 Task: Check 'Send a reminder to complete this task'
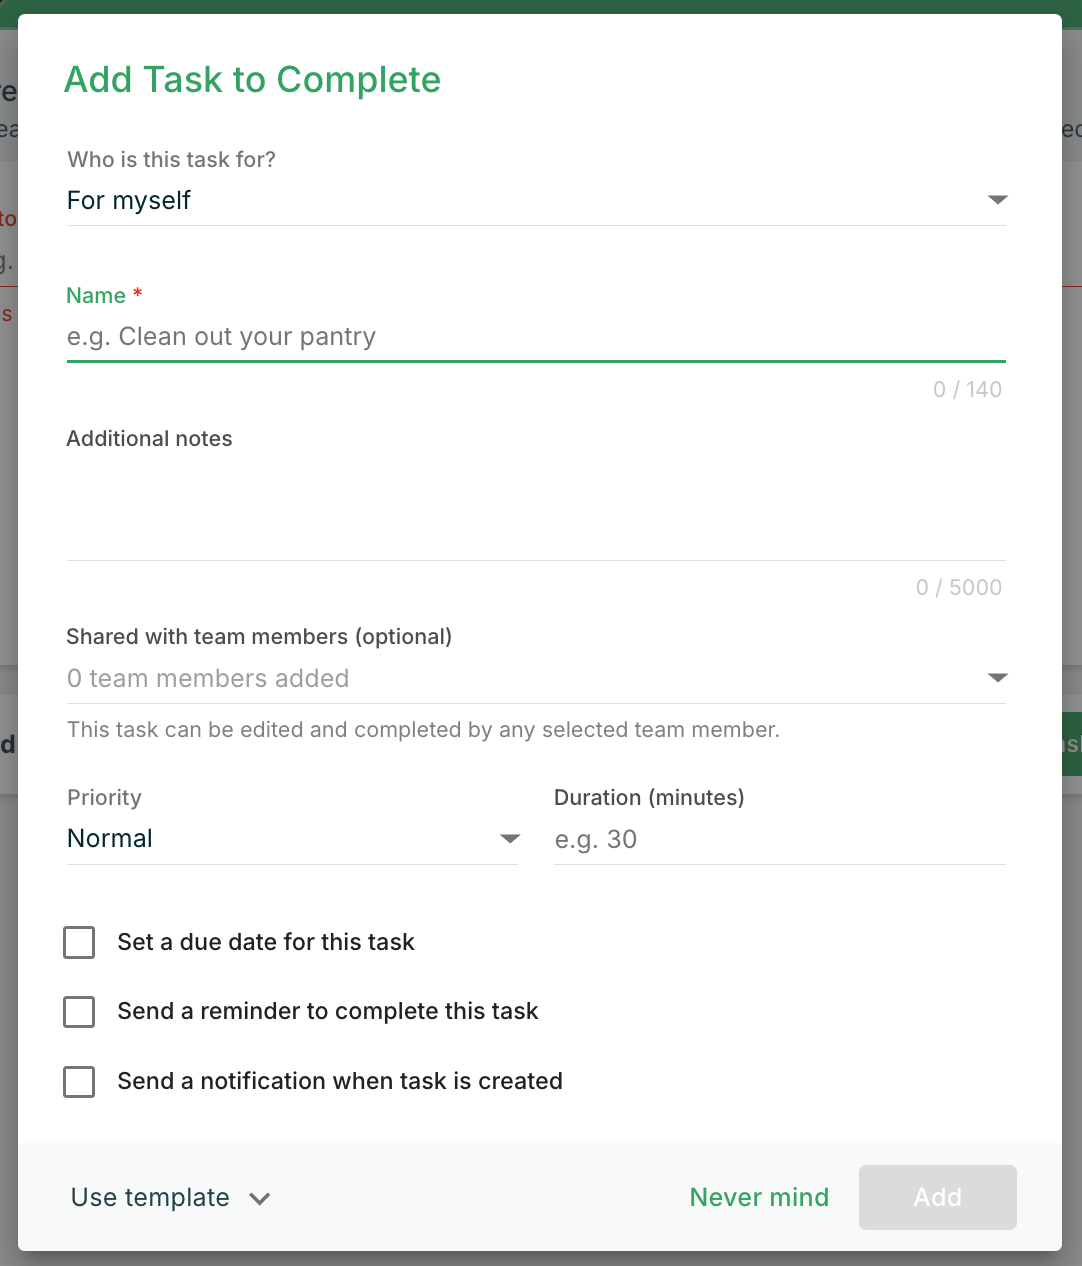pyautogui.click(x=79, y=1012)
